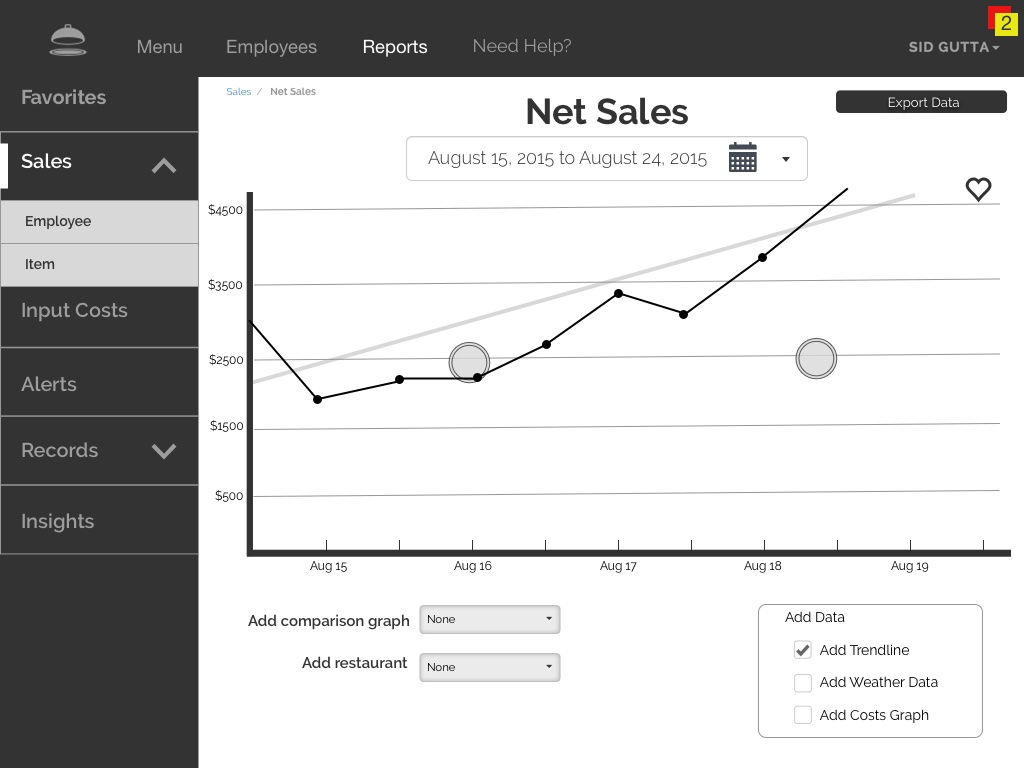Click the Net Sales page heading
The width and height of the screenshot is (1024, 768).
[x=607, y=112]
